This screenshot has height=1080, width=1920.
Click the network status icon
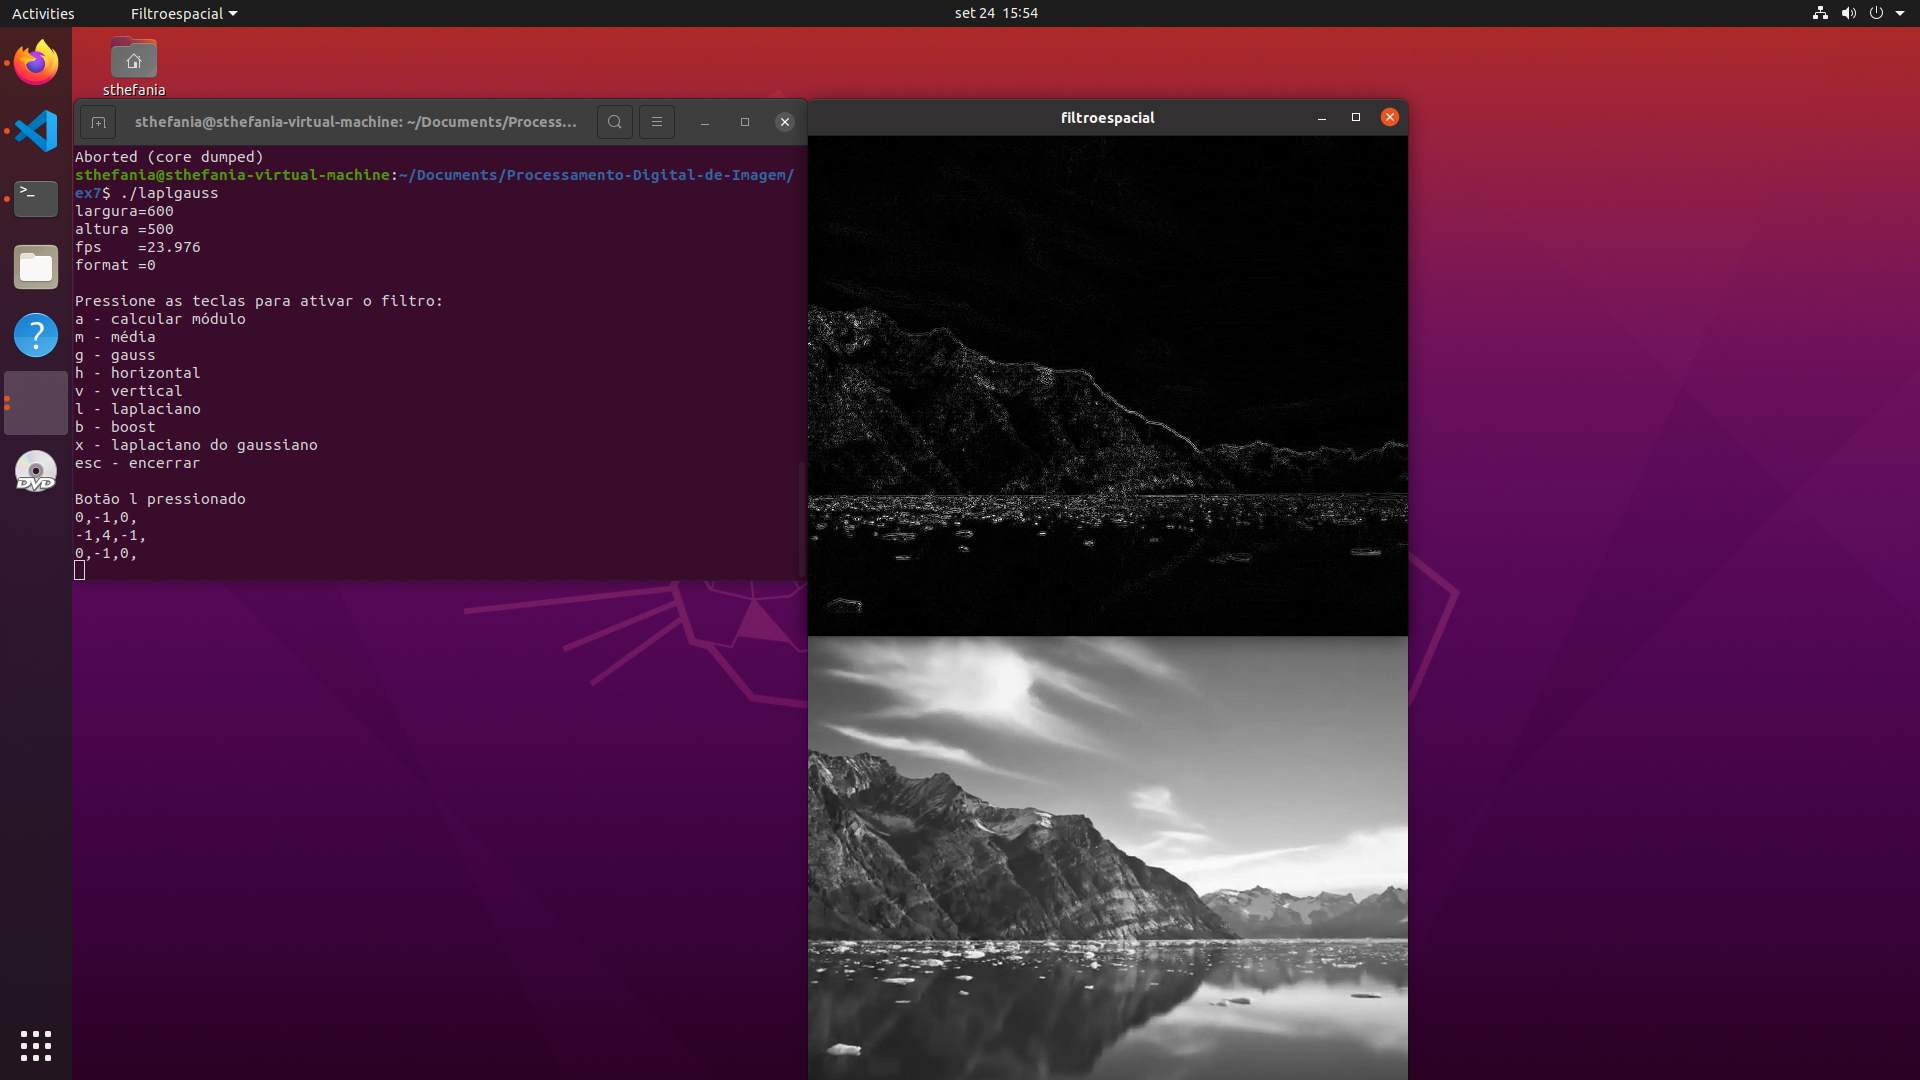click(1820, 13)
